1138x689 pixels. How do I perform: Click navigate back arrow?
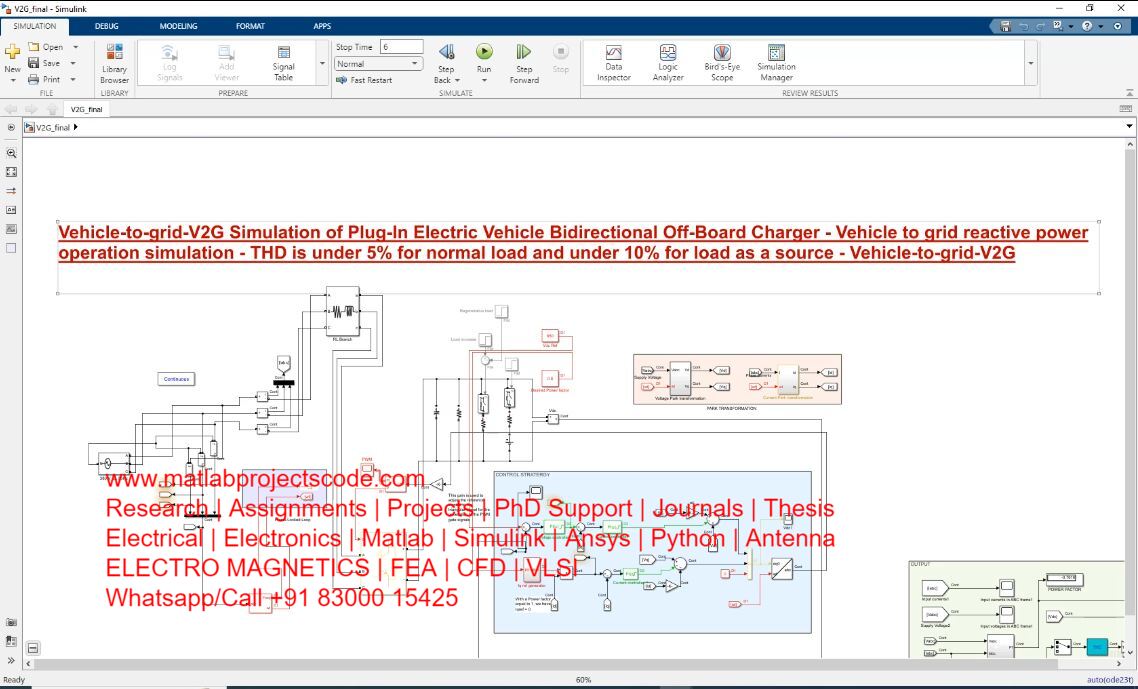pyautogui.click(x=11, y=110)
